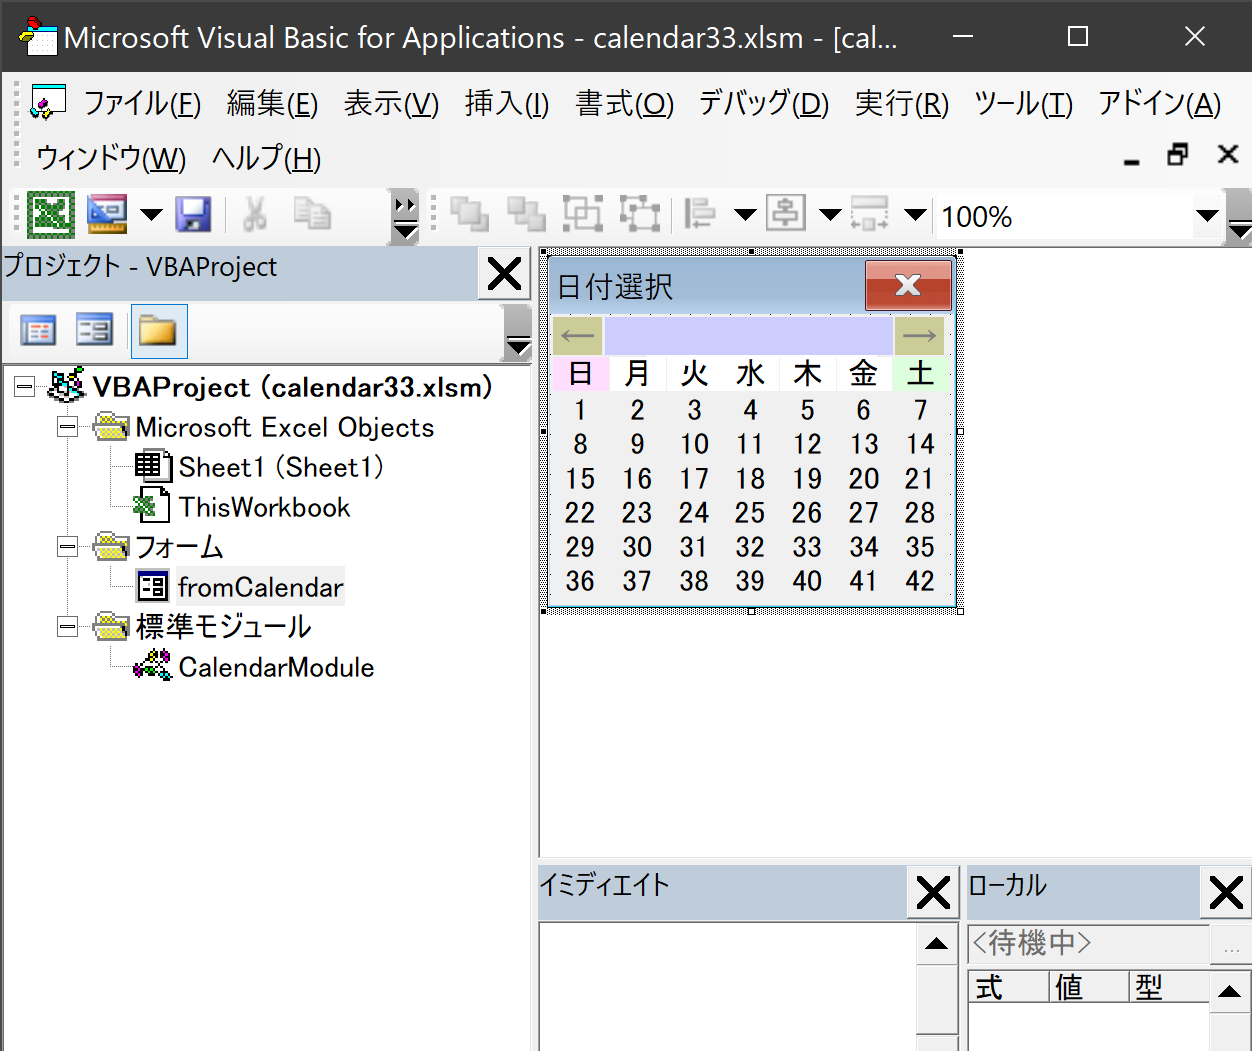Open the 表示(V) menu

(x=391, y=103)
